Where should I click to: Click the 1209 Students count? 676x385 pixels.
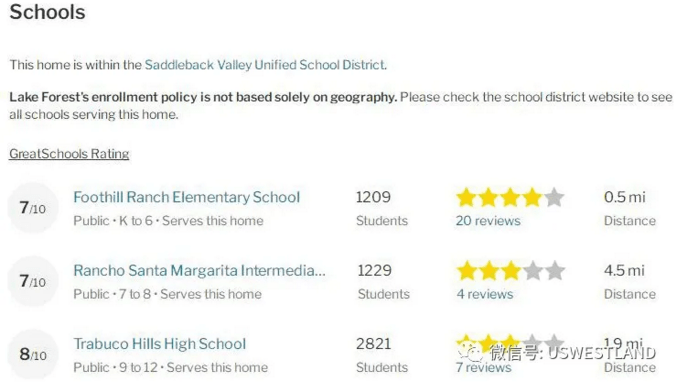point(373,197)
